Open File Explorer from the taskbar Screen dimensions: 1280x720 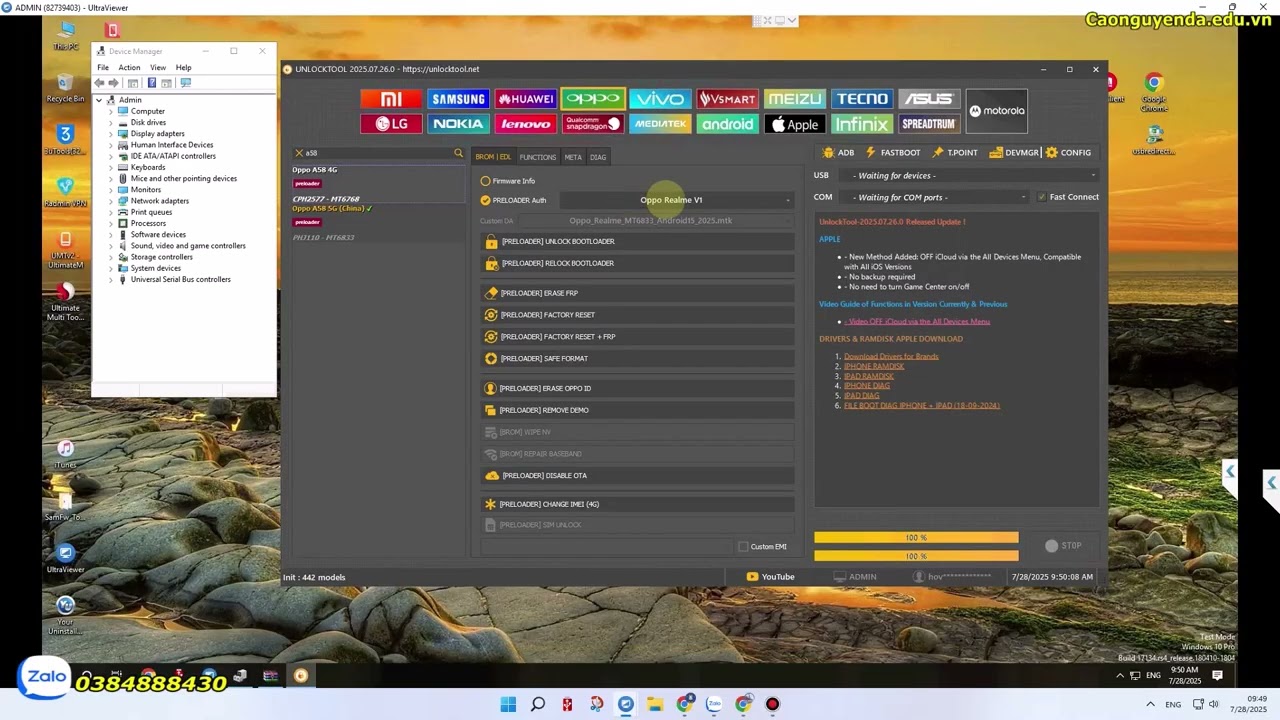[655, 704]
